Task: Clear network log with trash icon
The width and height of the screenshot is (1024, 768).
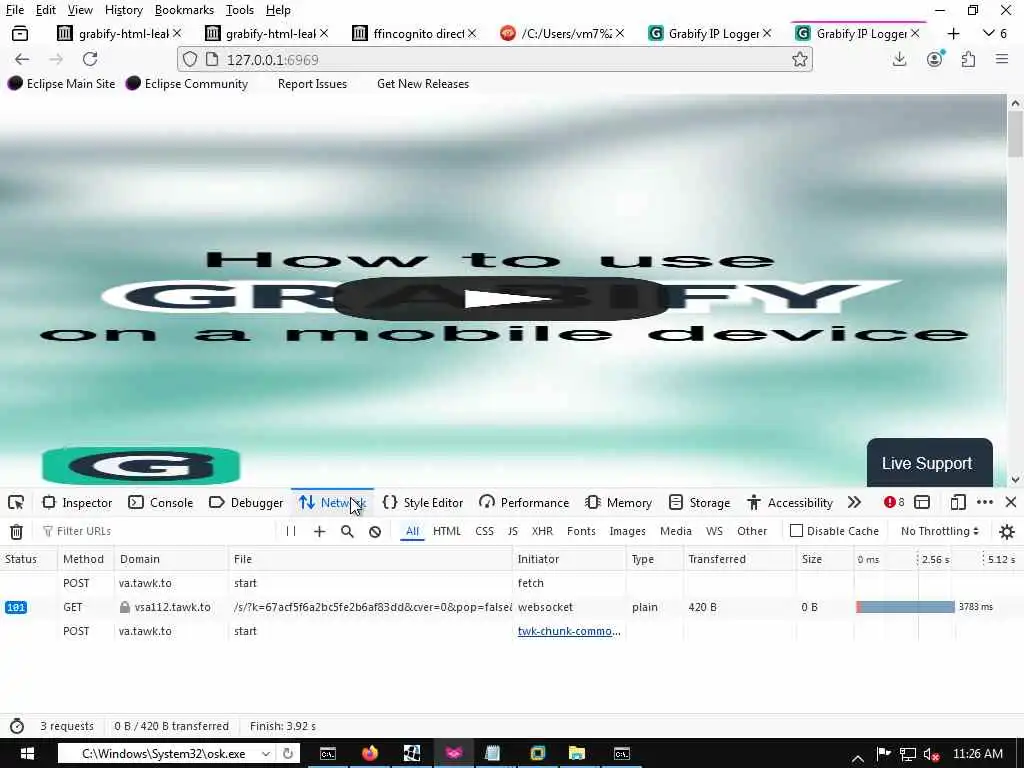Action: click(x=16, y=532)
